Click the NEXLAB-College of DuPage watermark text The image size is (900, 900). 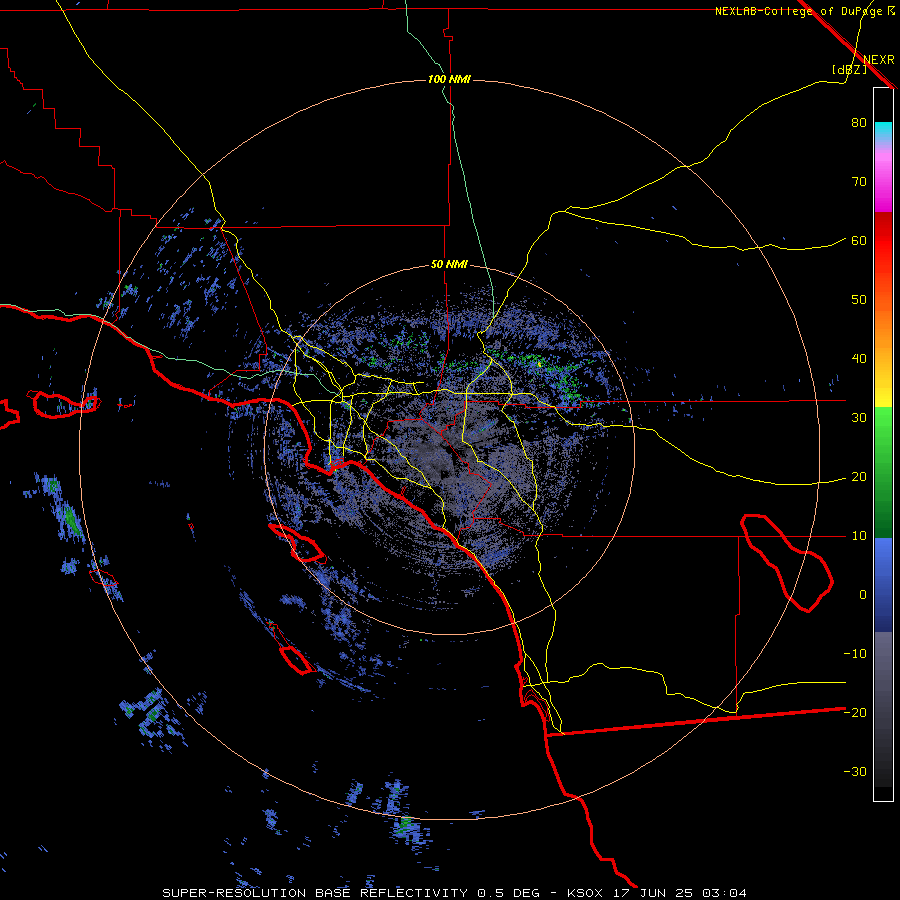[805, 11]
